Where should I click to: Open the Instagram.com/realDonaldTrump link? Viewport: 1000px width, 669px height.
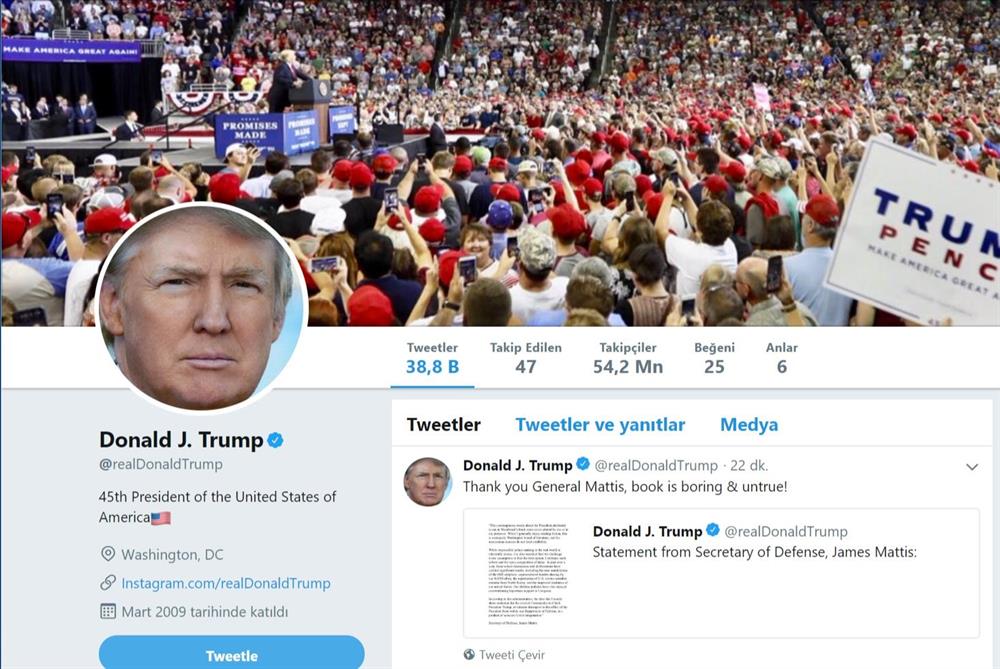point(226,583)
